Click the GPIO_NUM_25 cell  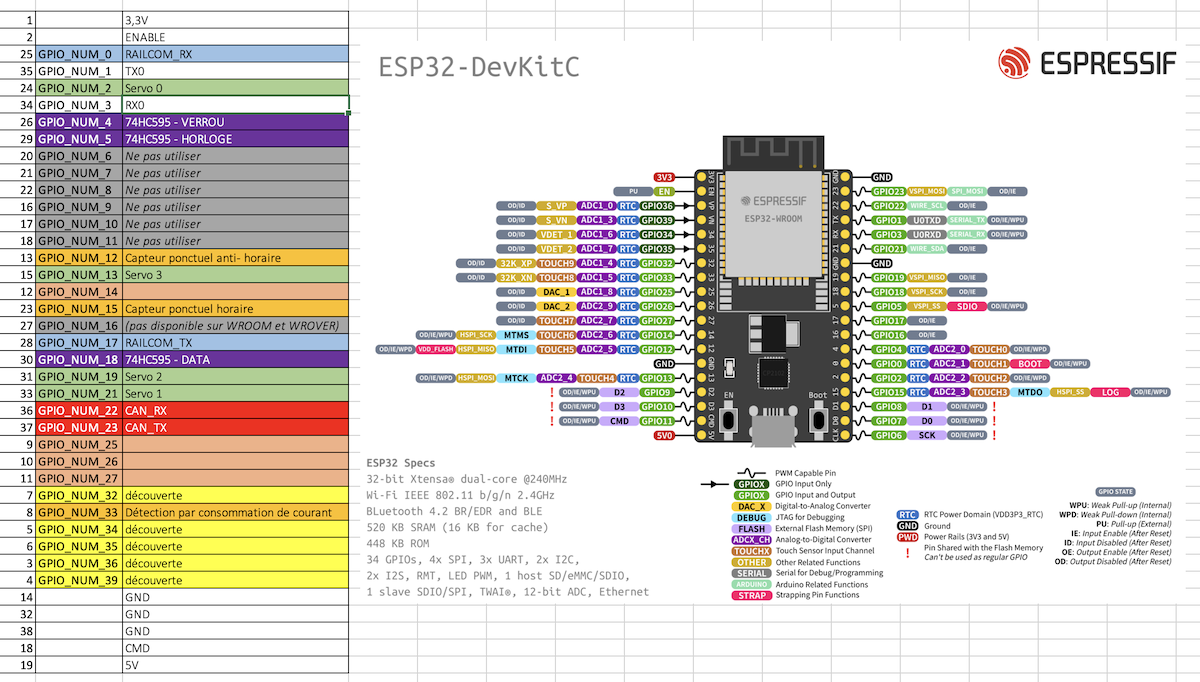(79, 445)
